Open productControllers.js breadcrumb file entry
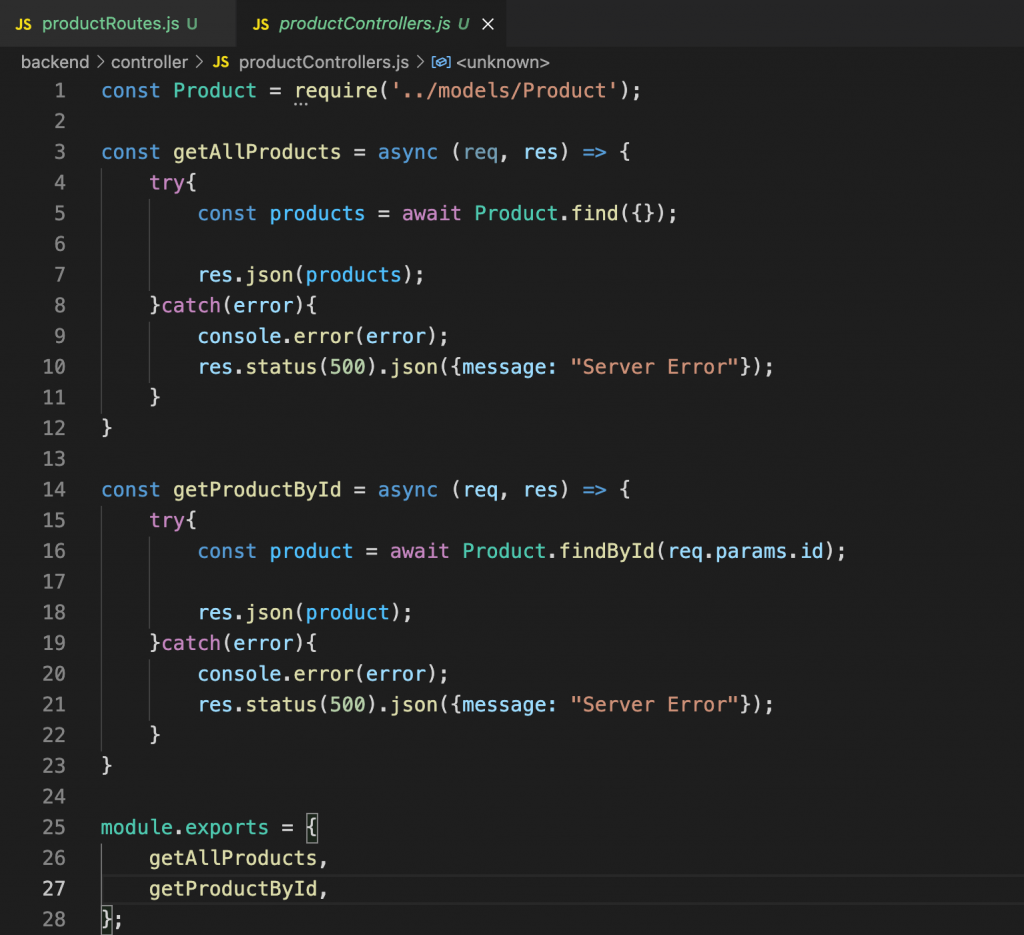1024x935 pixels. click(x=323, y=62)
